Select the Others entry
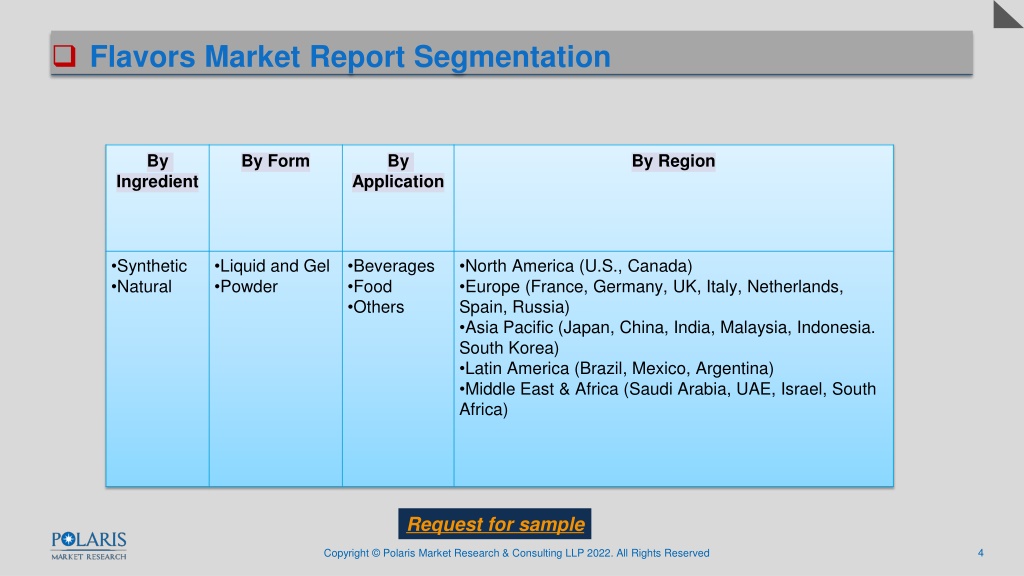The image size is (1024, 576). pos(376,307)
